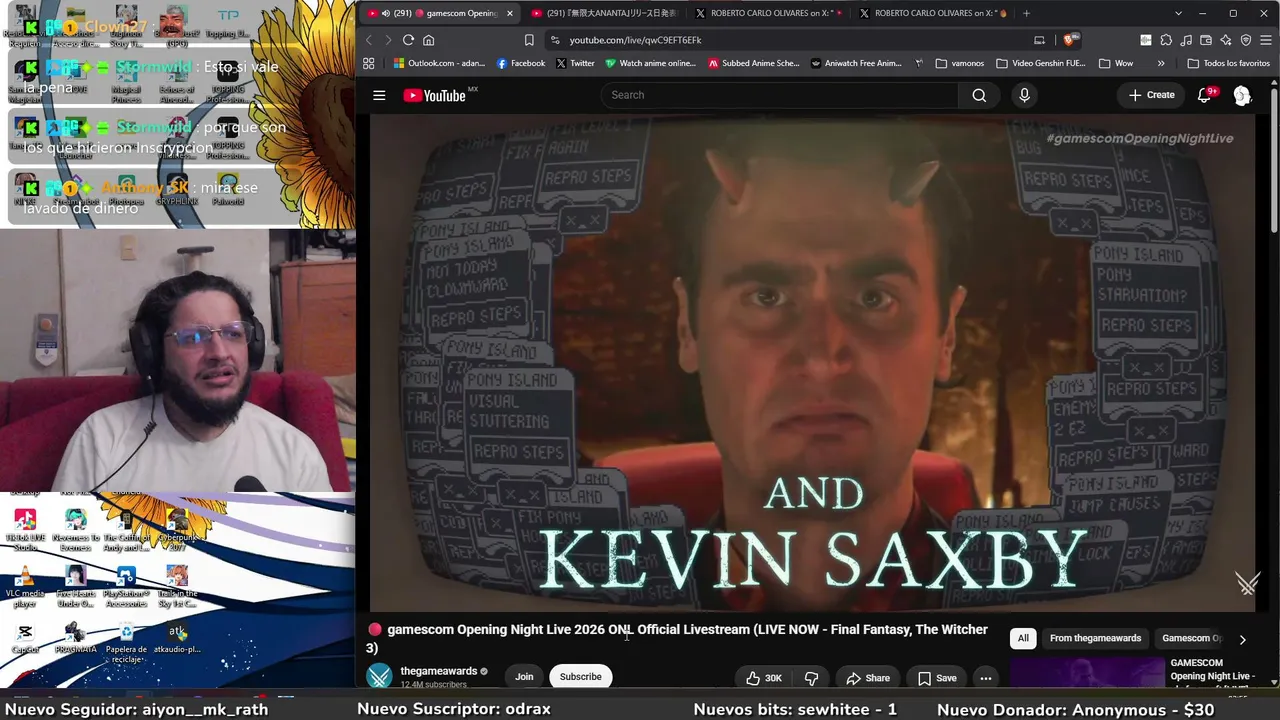Viewport: 1280px width, 720px height.
Task: Dislike the gamescom livestream video
Action: click(x=811, y=678)
